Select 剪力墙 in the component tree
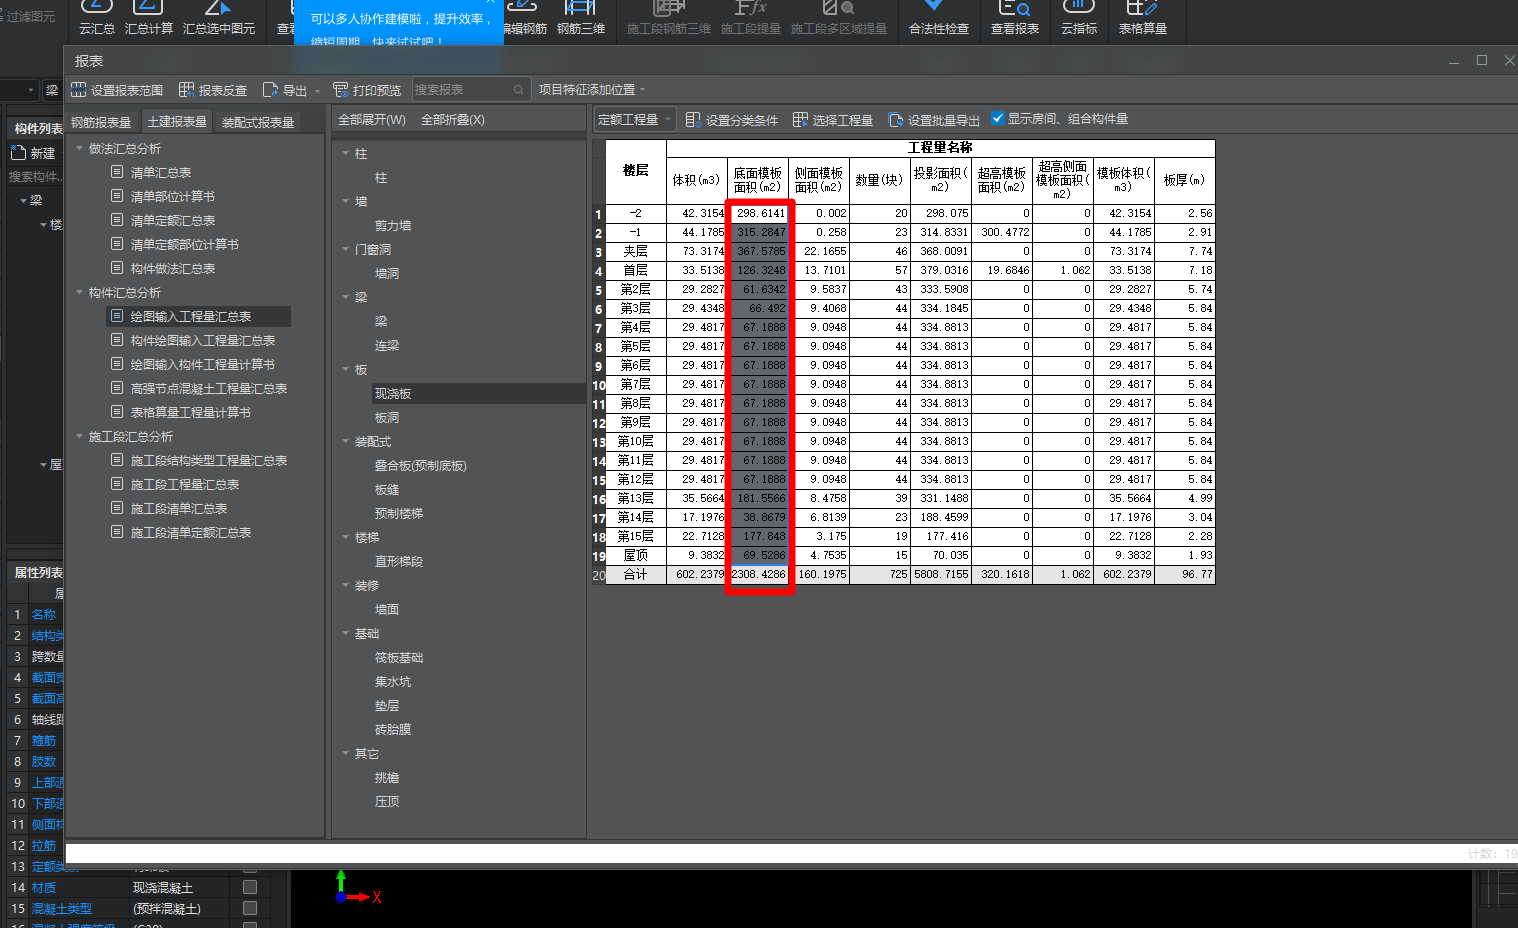Viewport: 1518px width, 928px height. [393, 226]
